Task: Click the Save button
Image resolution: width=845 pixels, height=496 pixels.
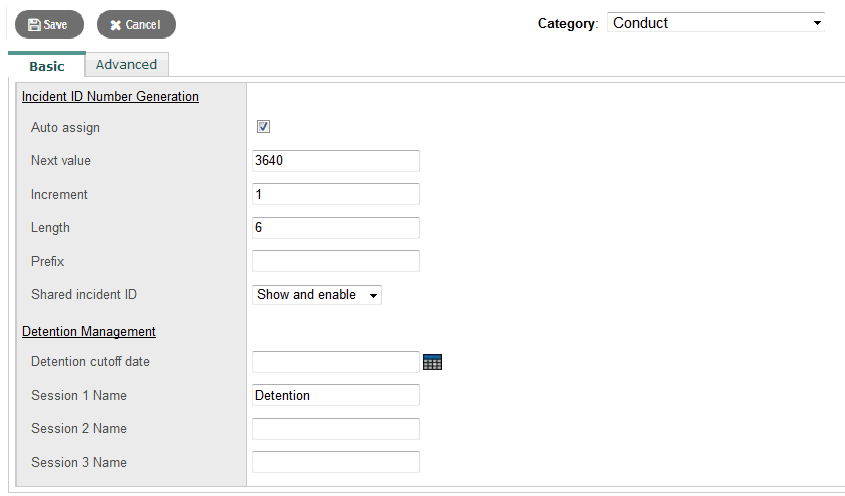Action: (49, 25)
